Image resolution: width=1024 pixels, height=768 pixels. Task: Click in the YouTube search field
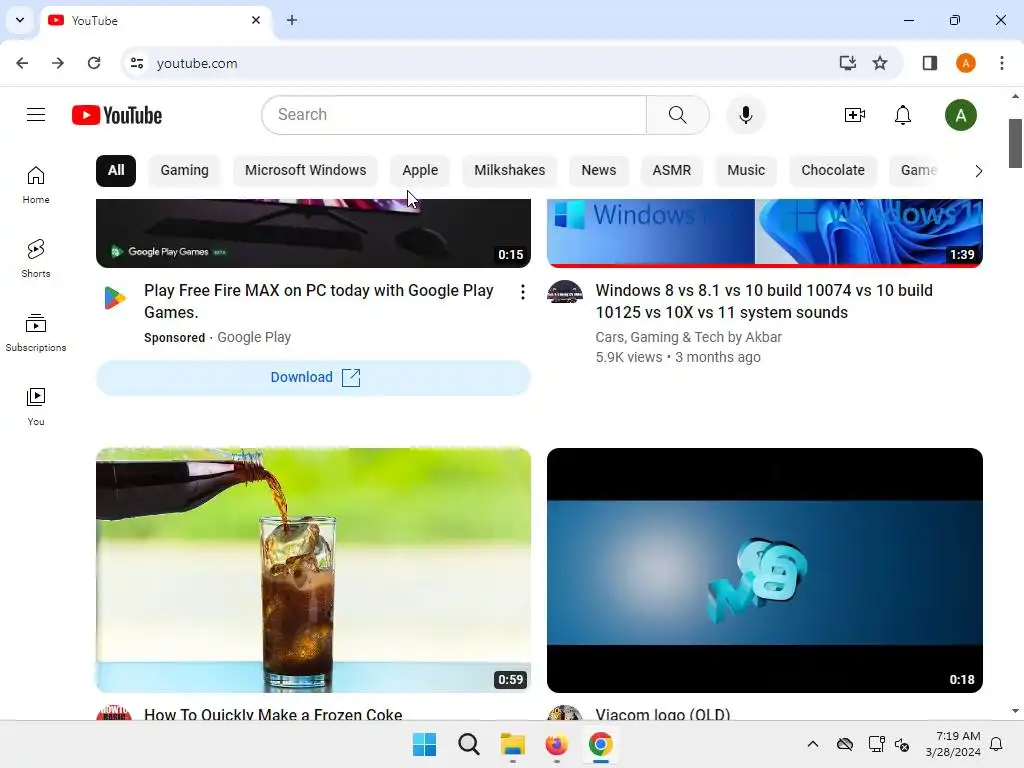[455, 115]
